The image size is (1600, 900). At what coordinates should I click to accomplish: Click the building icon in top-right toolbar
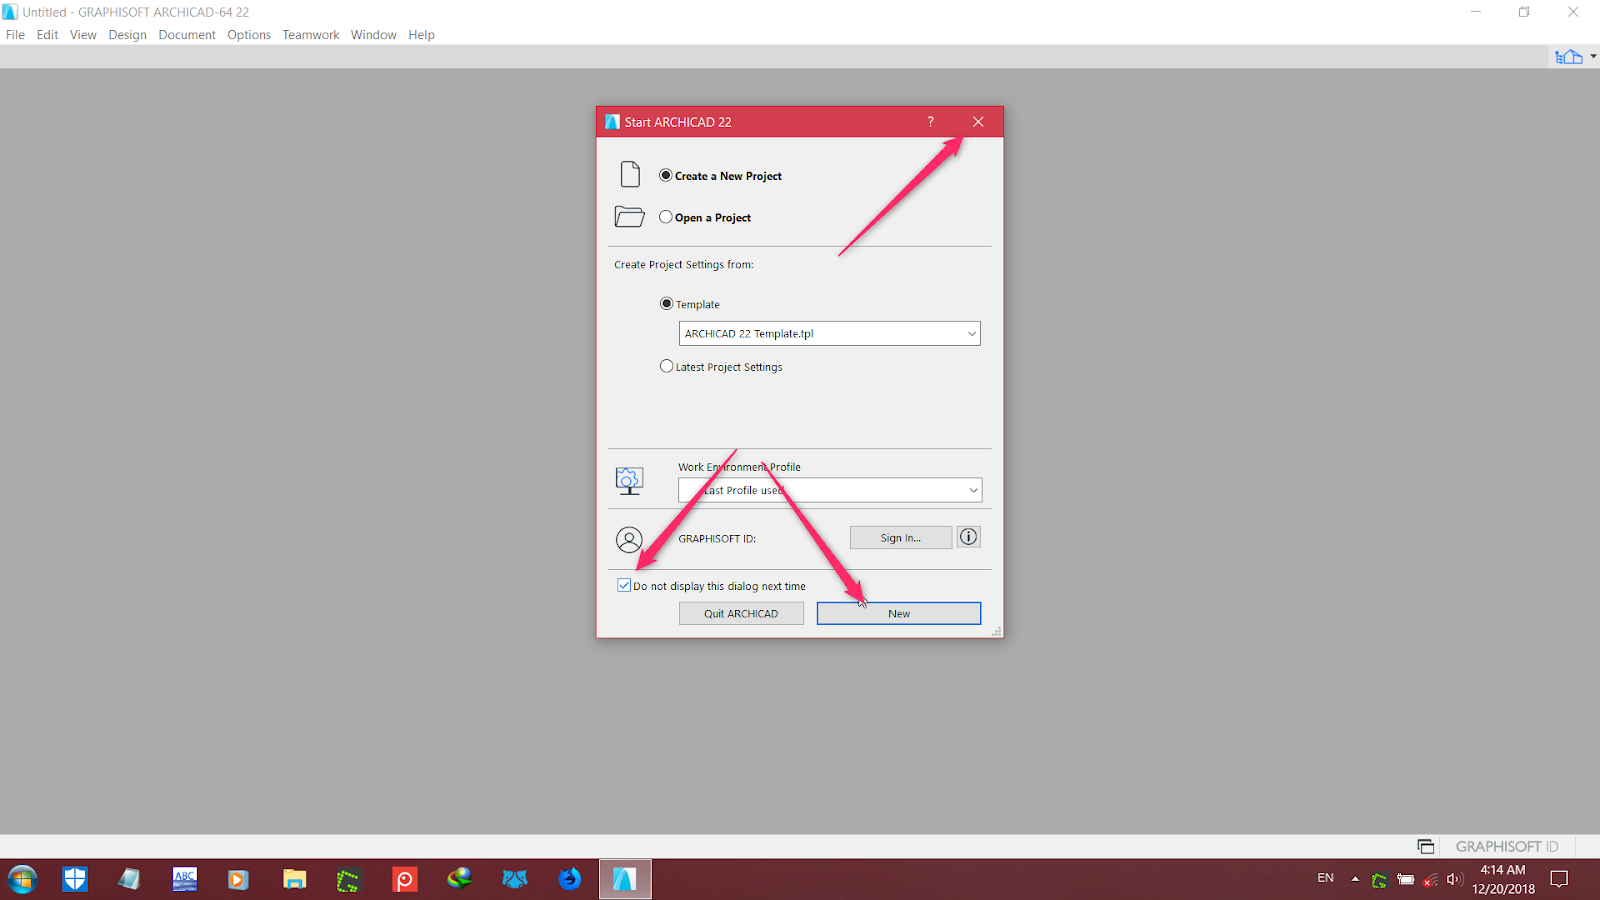coord(1569,57)
